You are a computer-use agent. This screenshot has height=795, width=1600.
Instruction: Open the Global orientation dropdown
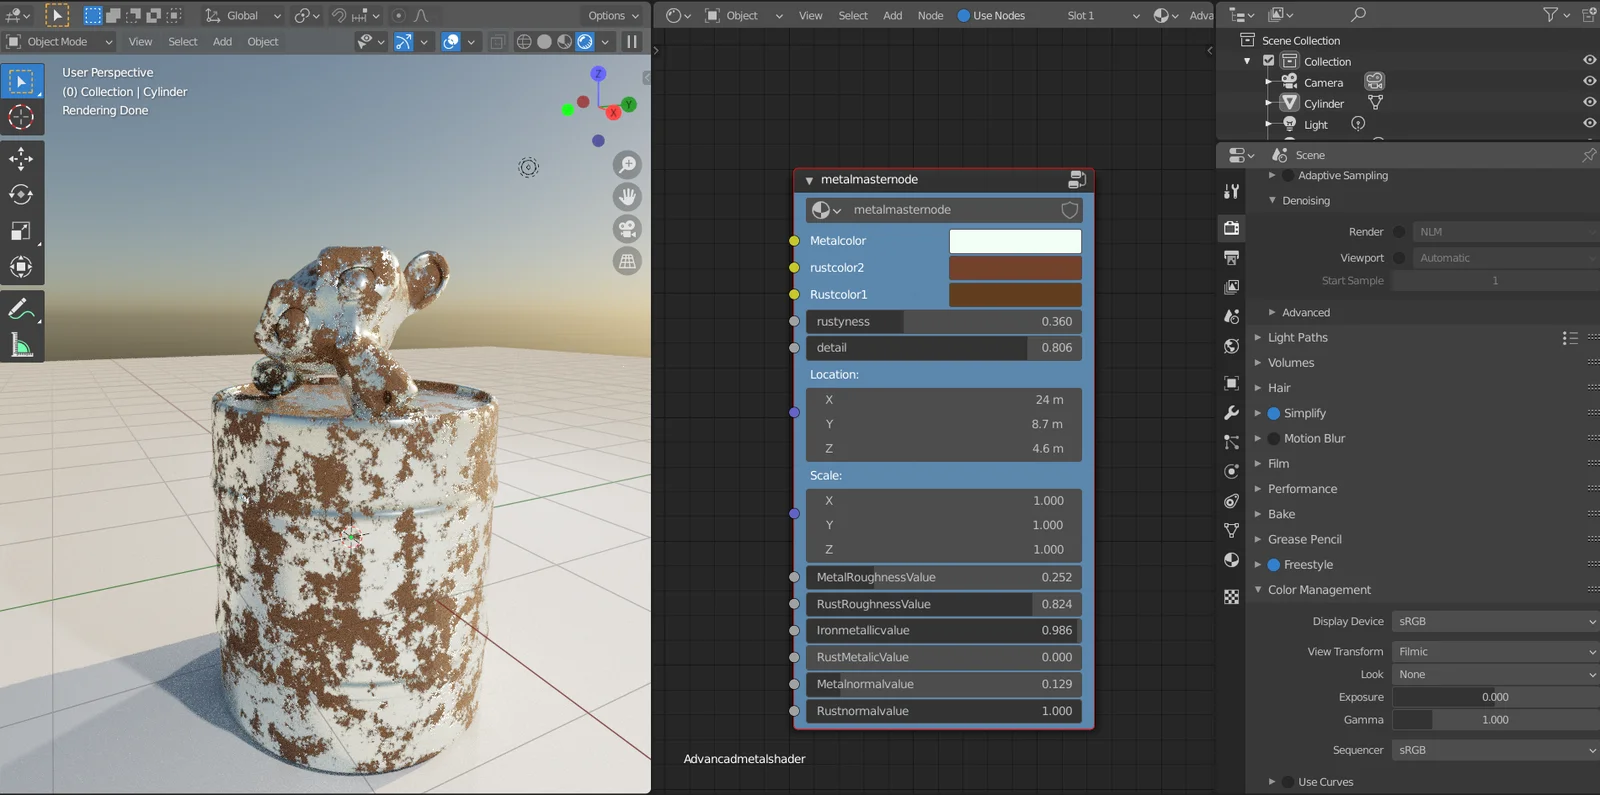[x=244, y=16]
